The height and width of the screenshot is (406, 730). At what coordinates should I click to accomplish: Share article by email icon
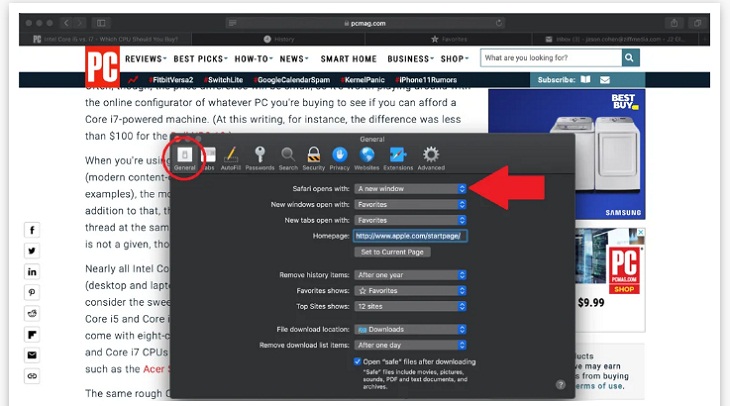tap(32, 355)
